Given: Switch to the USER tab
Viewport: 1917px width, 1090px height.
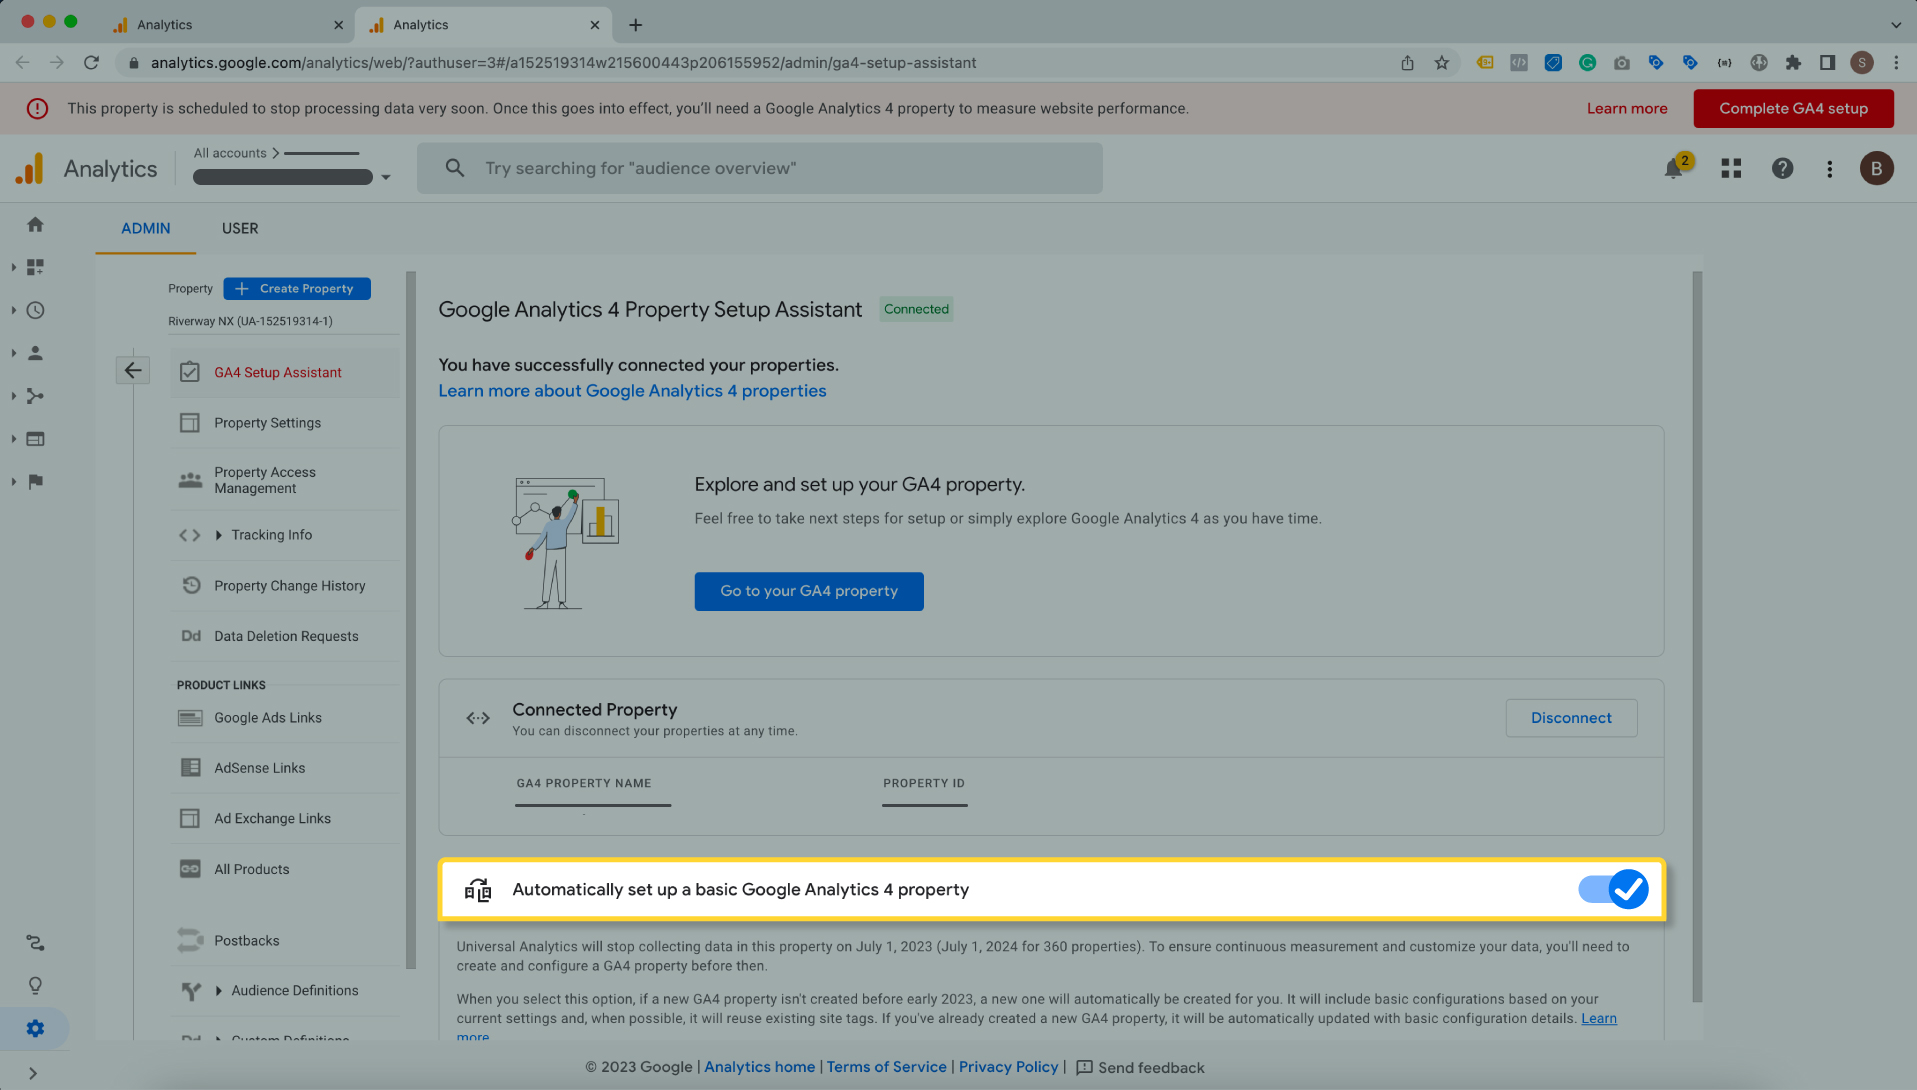Looking at the screenshot, I should [240, 228].
